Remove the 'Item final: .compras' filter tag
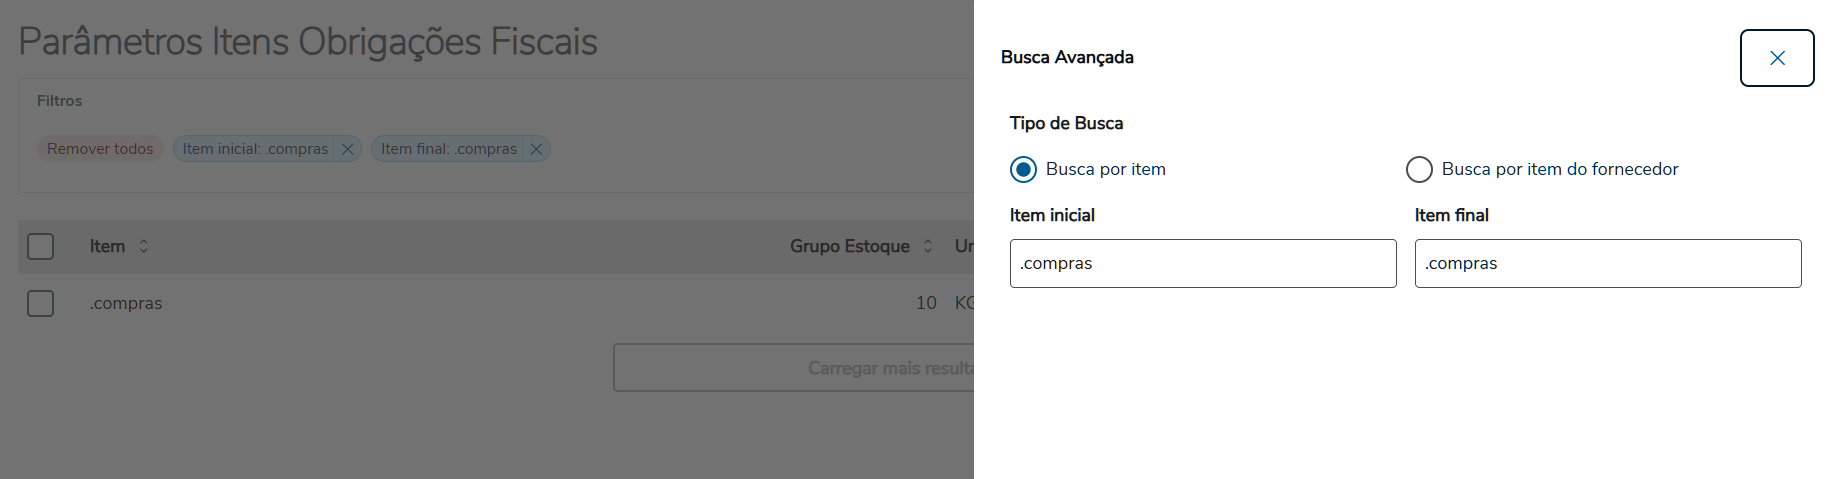The height and width of the screenshot is (479, 1834). (536, 149)
